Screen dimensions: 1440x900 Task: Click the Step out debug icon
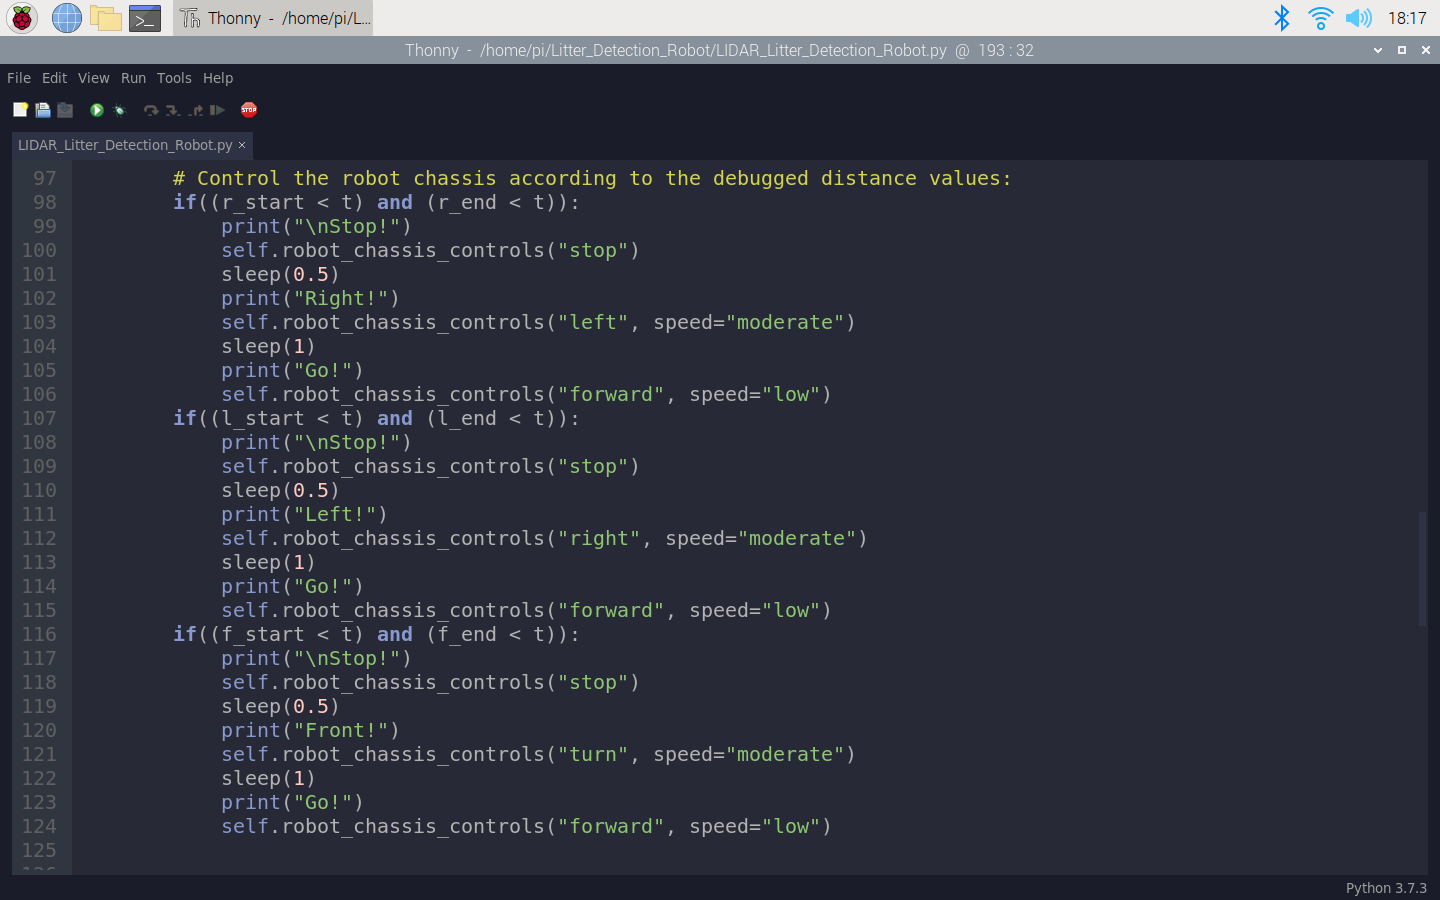click(x=196, y=110)
